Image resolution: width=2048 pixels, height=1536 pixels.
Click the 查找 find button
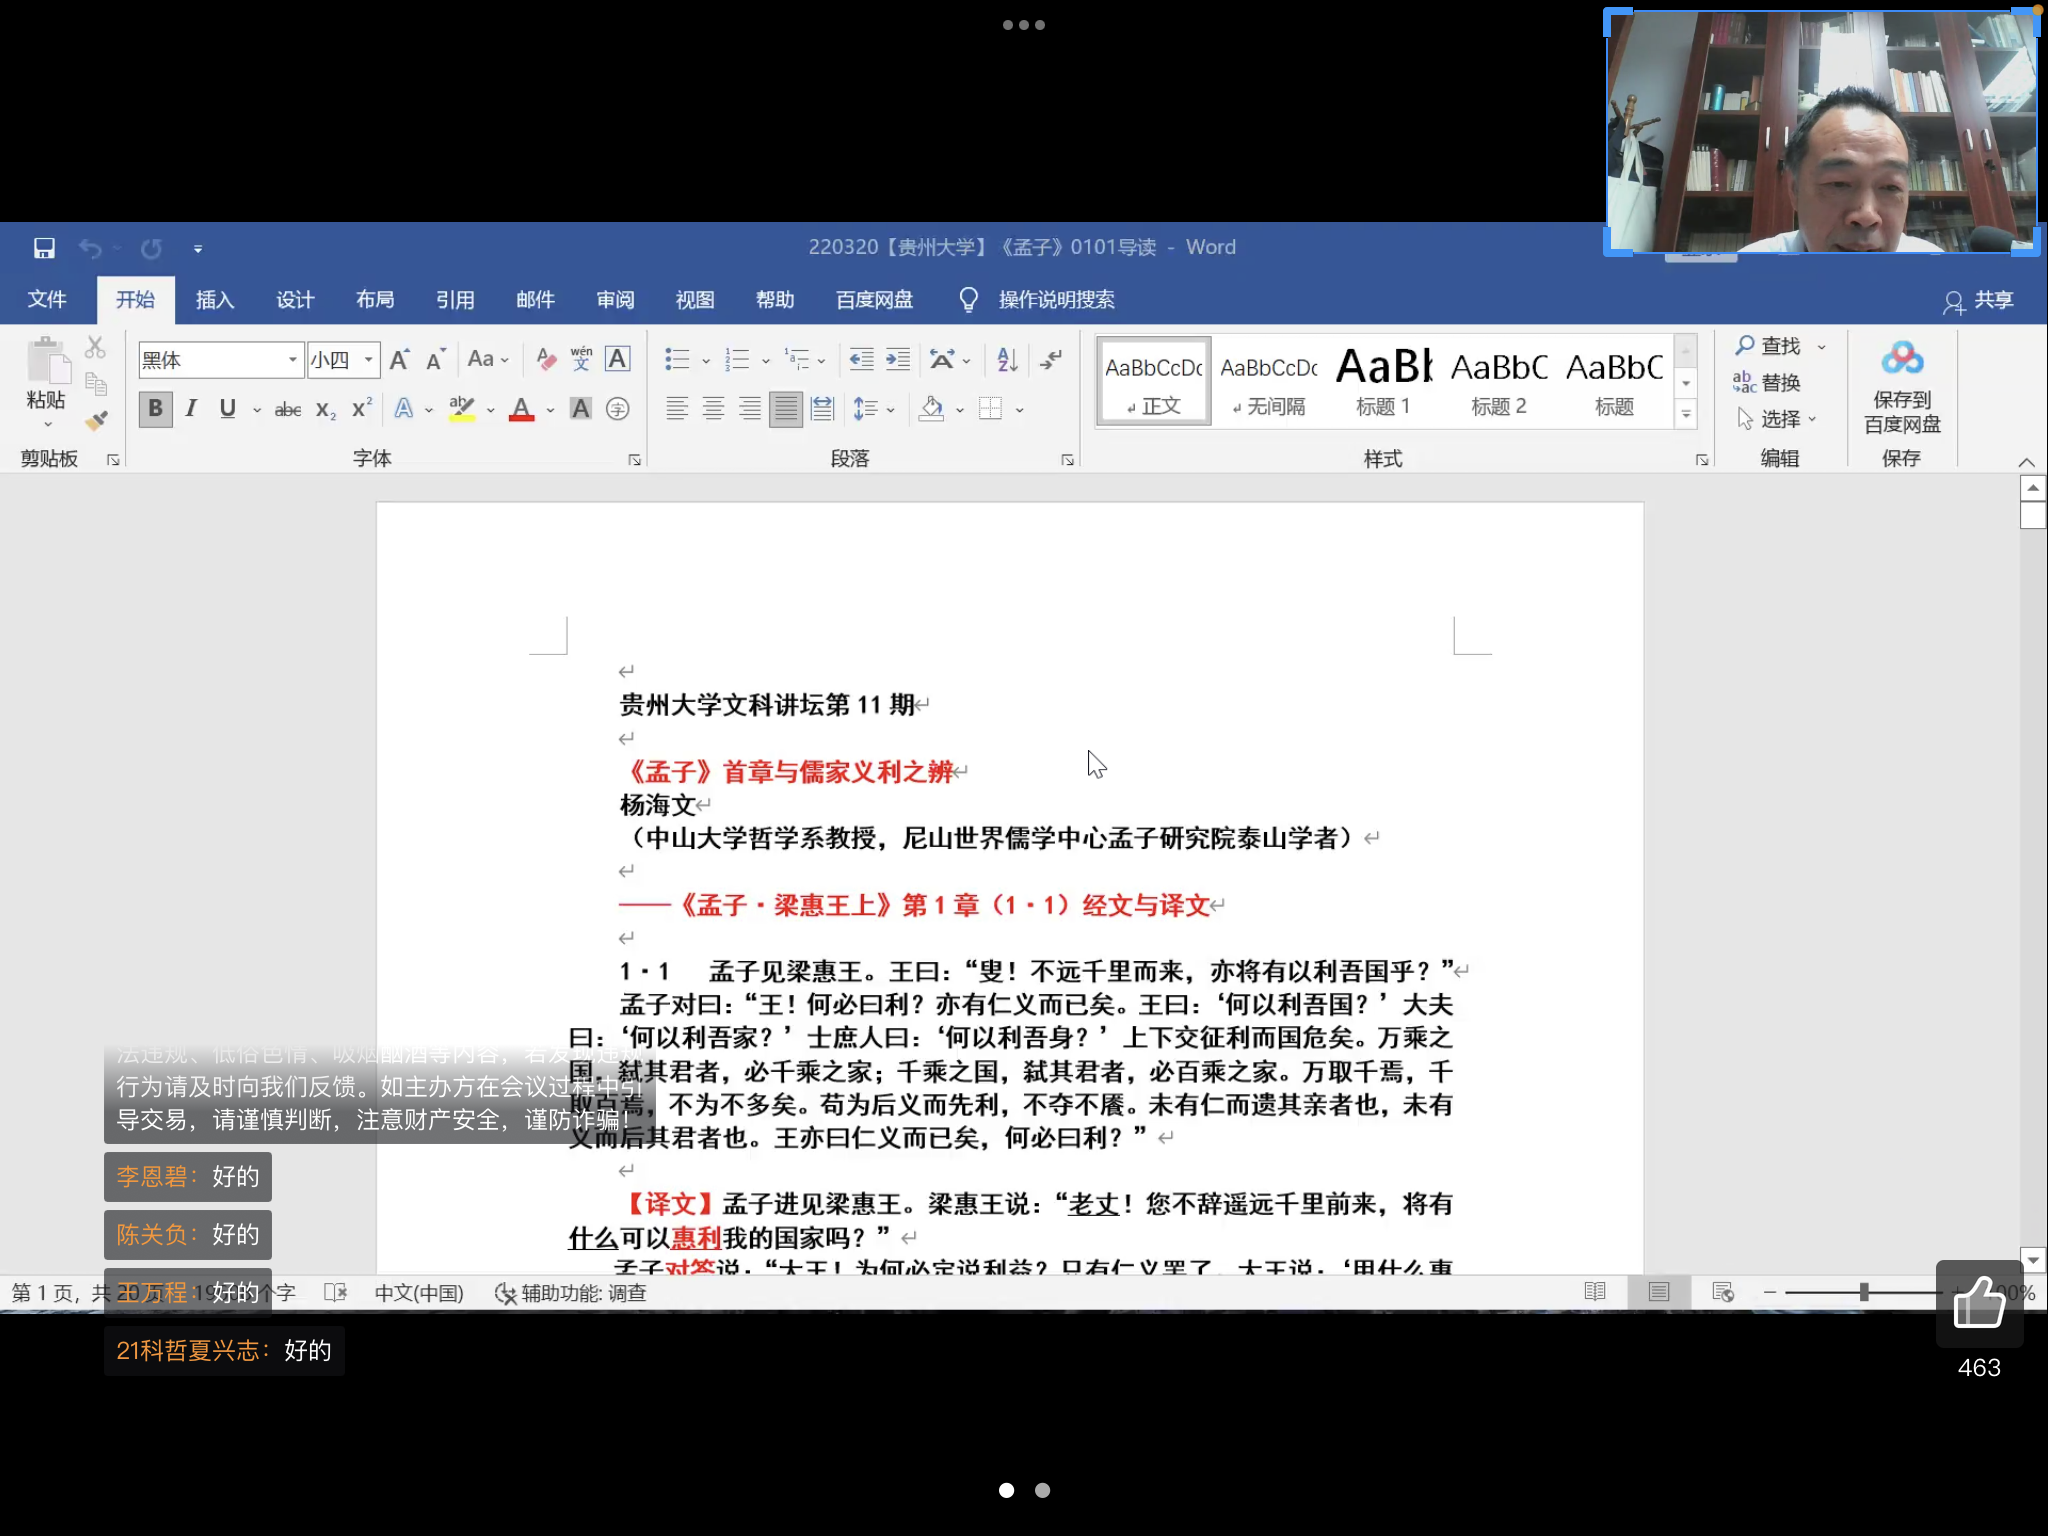[1769, 345]
